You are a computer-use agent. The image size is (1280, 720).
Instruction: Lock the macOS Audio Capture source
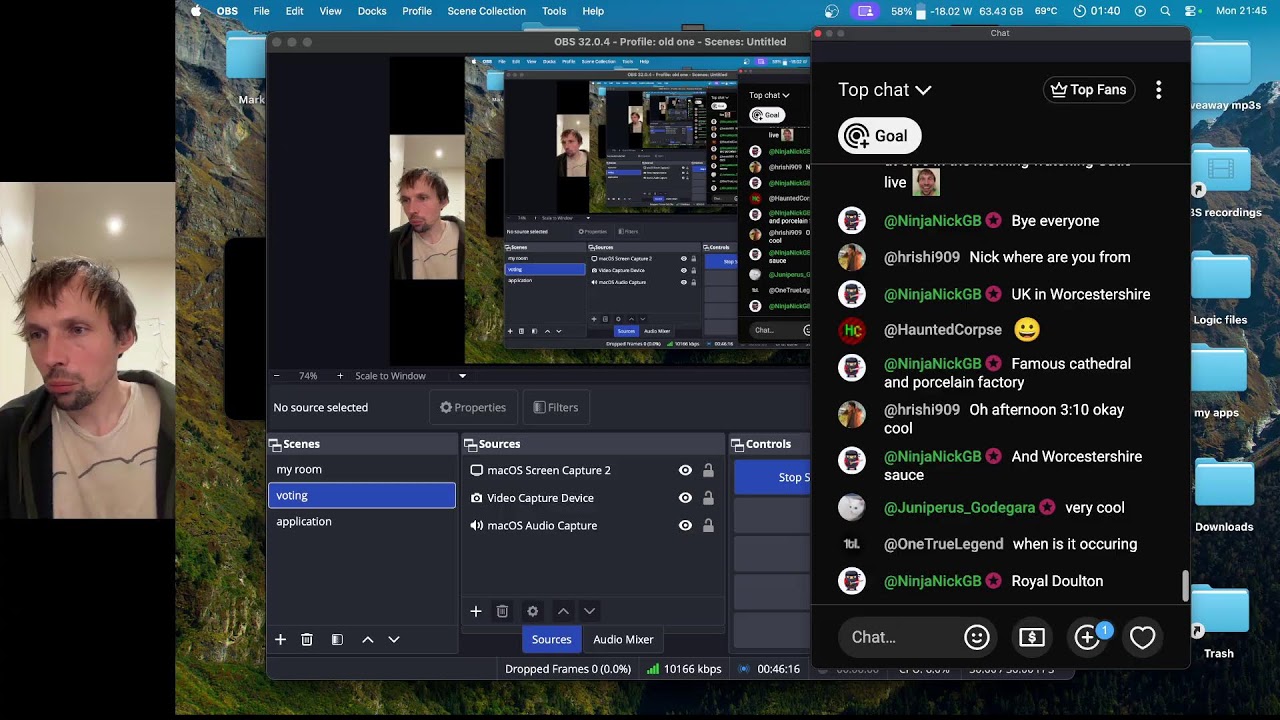708,525
